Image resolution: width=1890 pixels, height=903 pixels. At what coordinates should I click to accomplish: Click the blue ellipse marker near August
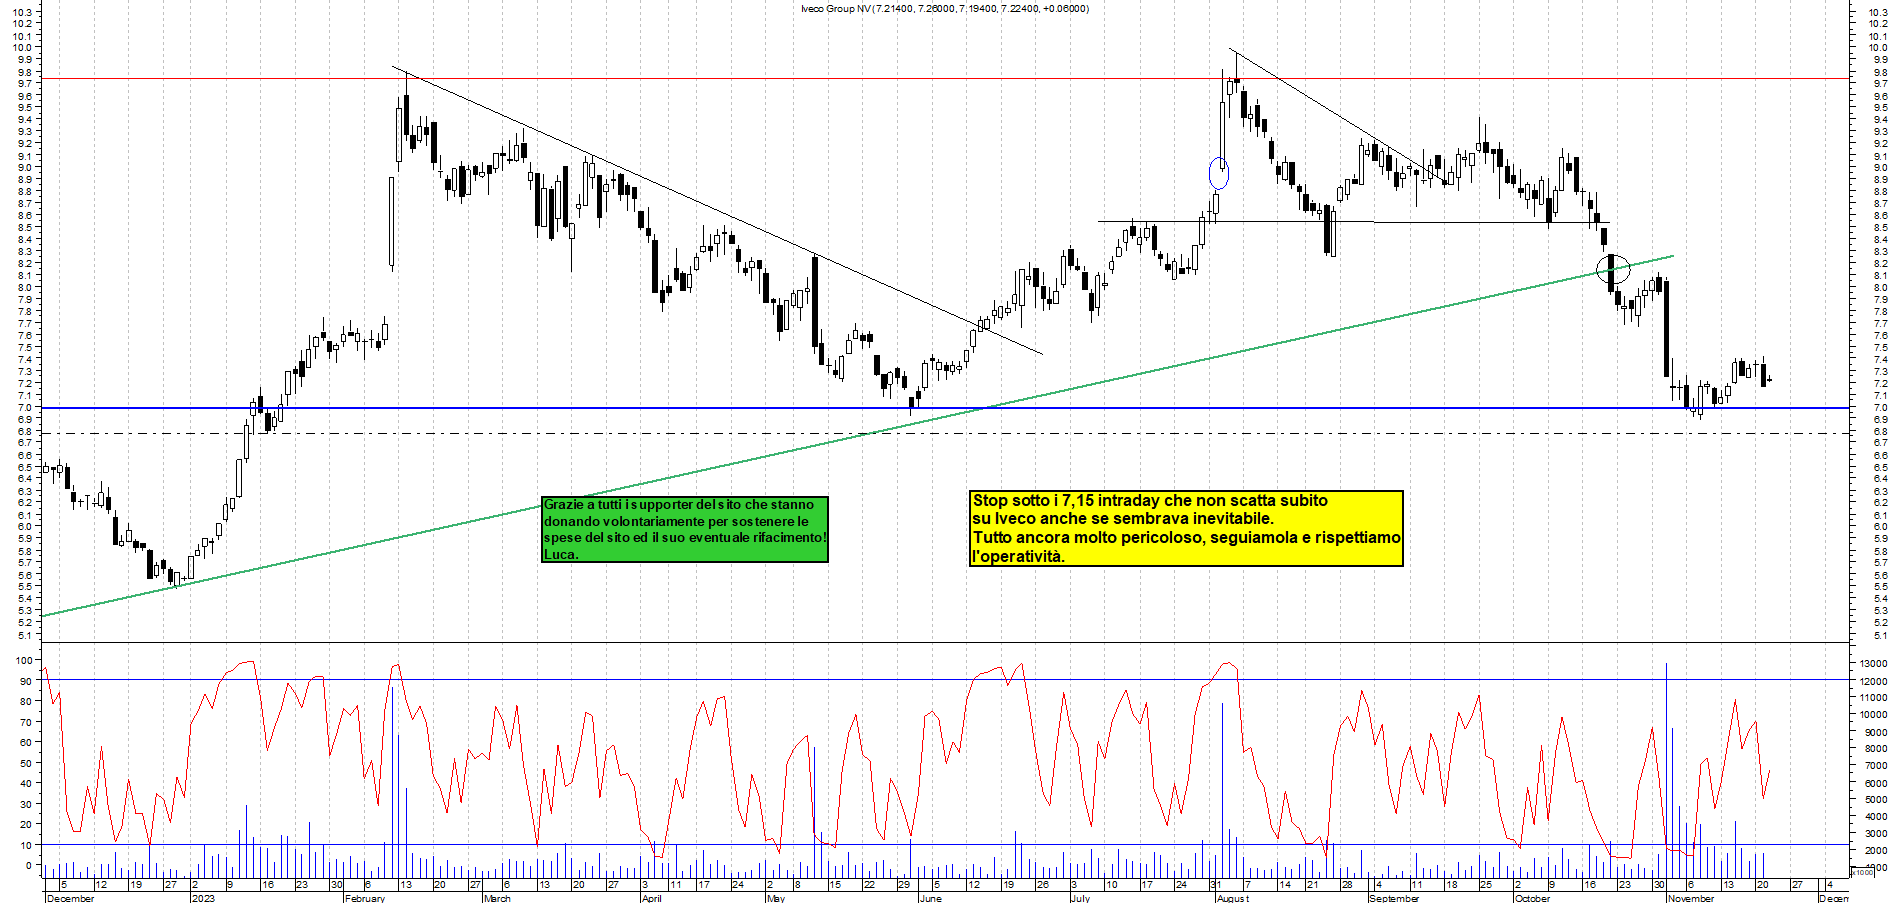(1218, 173)
